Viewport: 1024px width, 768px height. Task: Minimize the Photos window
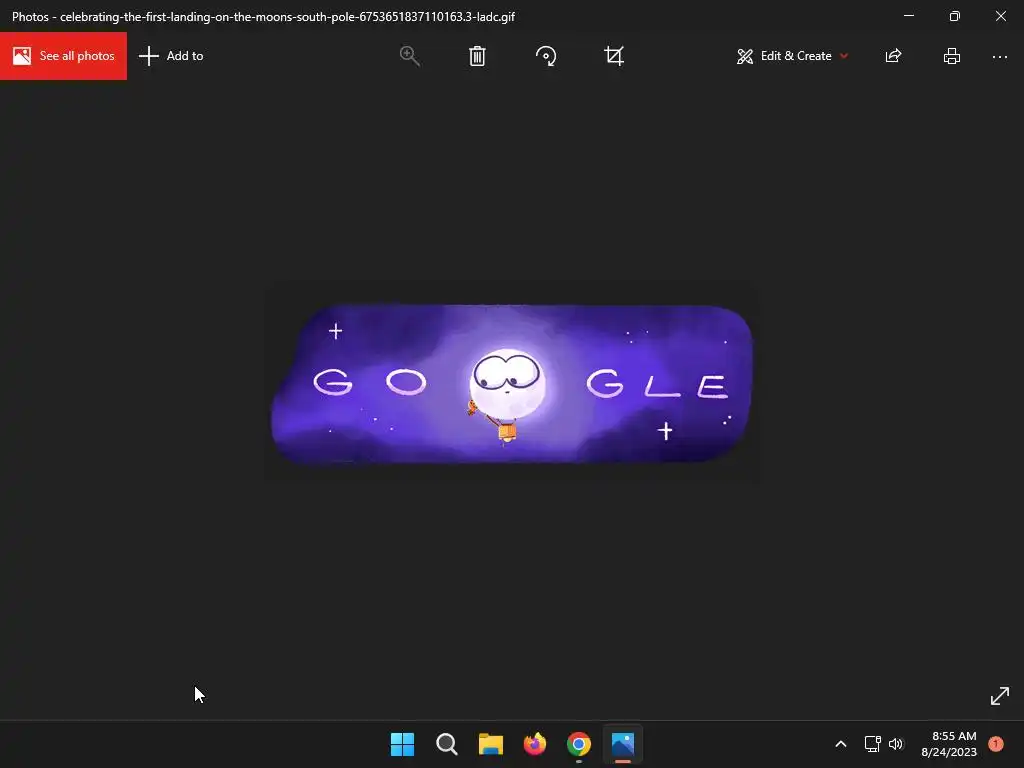click(909, 16)
